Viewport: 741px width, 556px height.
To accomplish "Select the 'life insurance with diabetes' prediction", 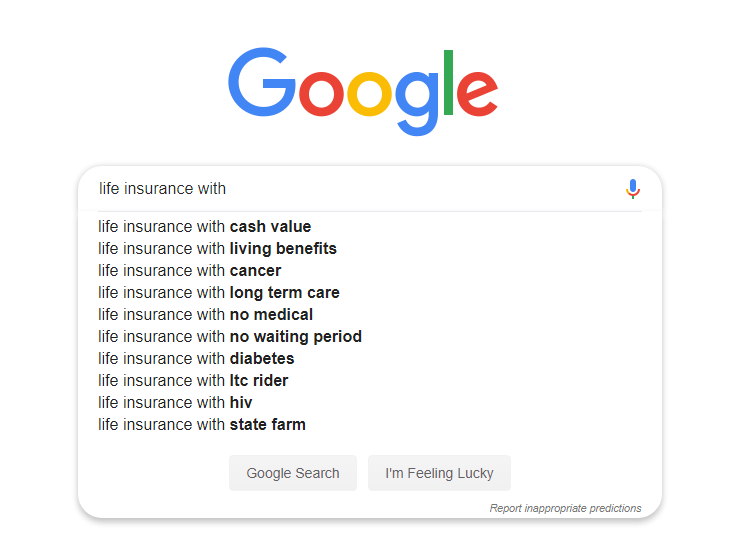I will (370, 359).
